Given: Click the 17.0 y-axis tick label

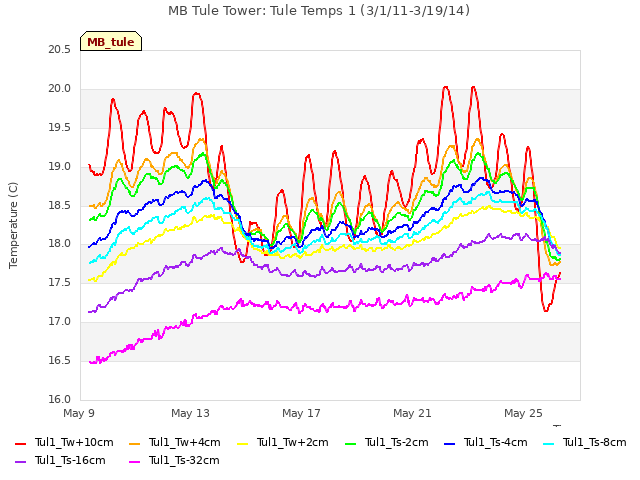Looking at the screenshot, I should (x=60, y=322).
